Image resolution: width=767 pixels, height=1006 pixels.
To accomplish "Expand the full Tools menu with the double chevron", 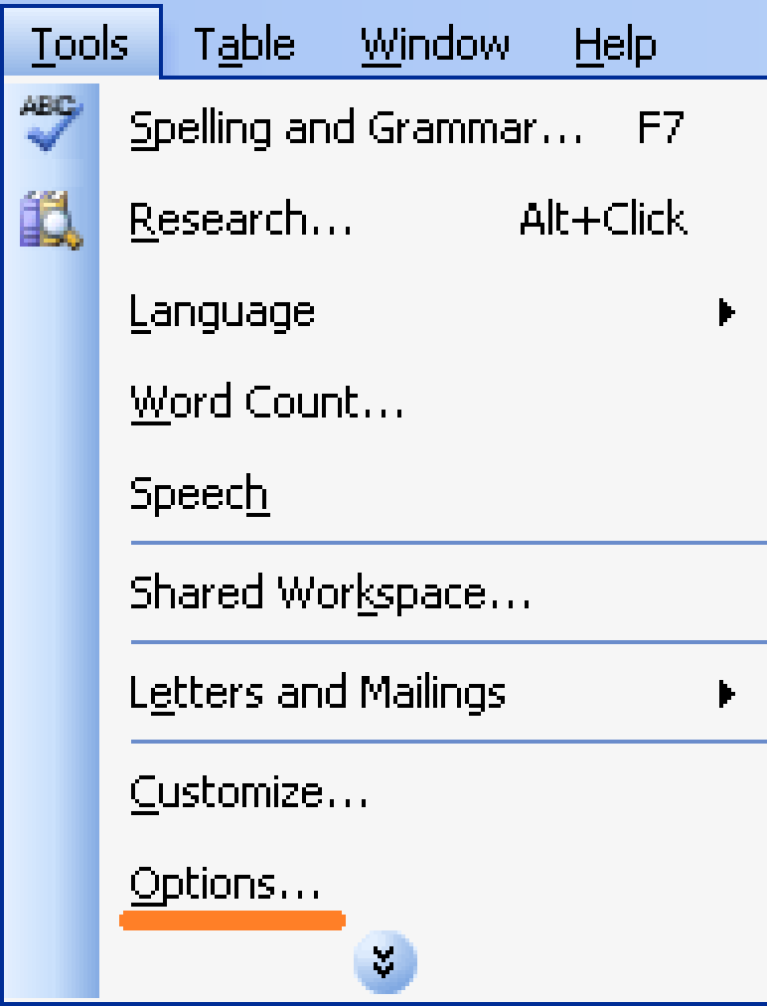I will coord(384,962).
